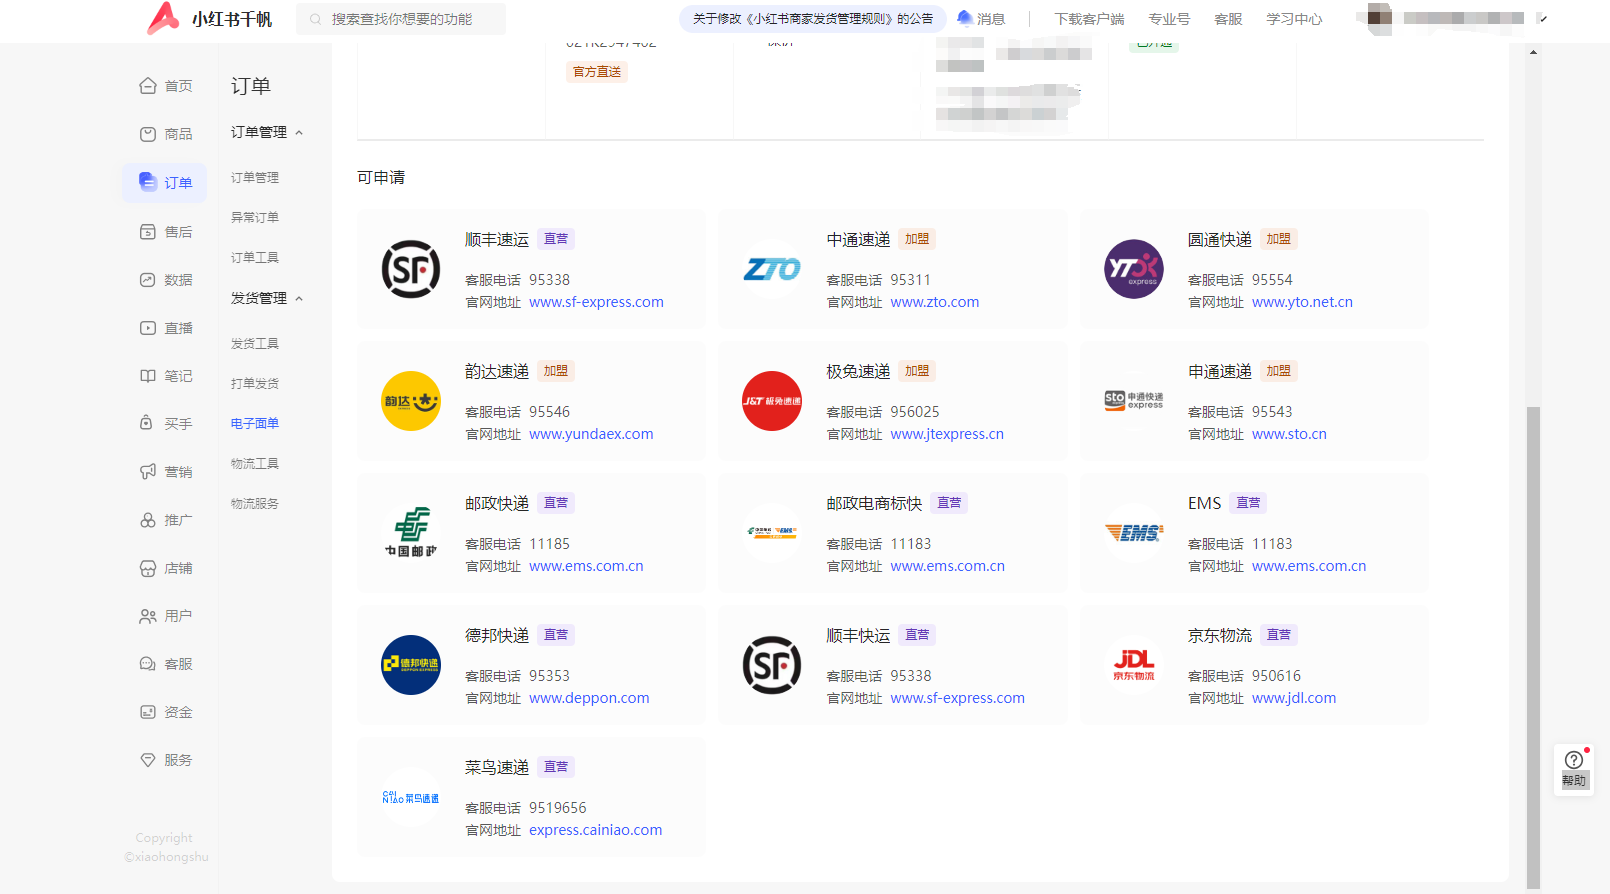1610x894 pixels.
Task: Open 订单管理 submenu item
Action: [x=255, y=178]
